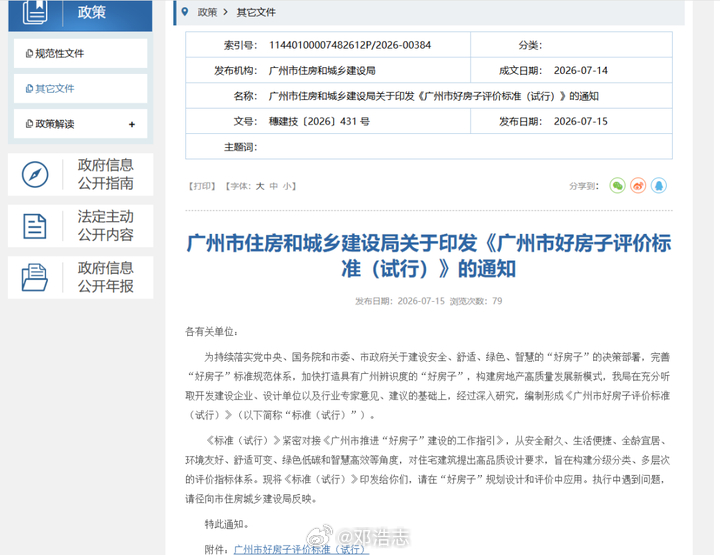Share the notice to Weibo
This screenshot has width=720, height=555.
[x=638, y=186]
